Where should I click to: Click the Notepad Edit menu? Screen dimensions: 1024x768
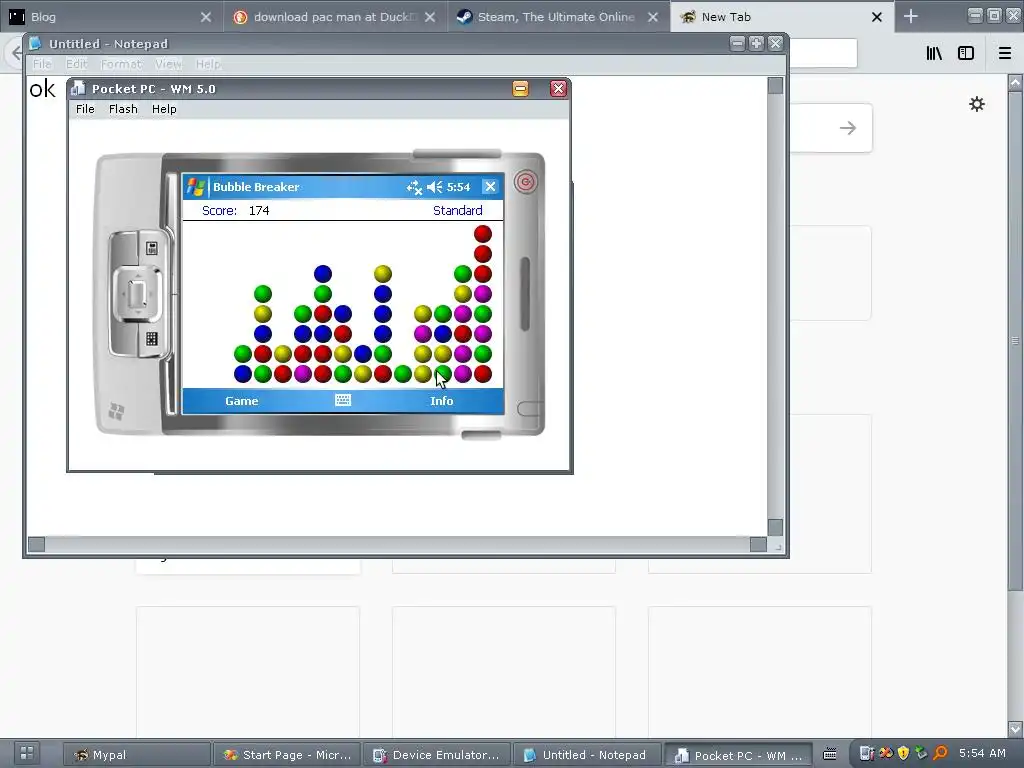(x=76, y=64)
